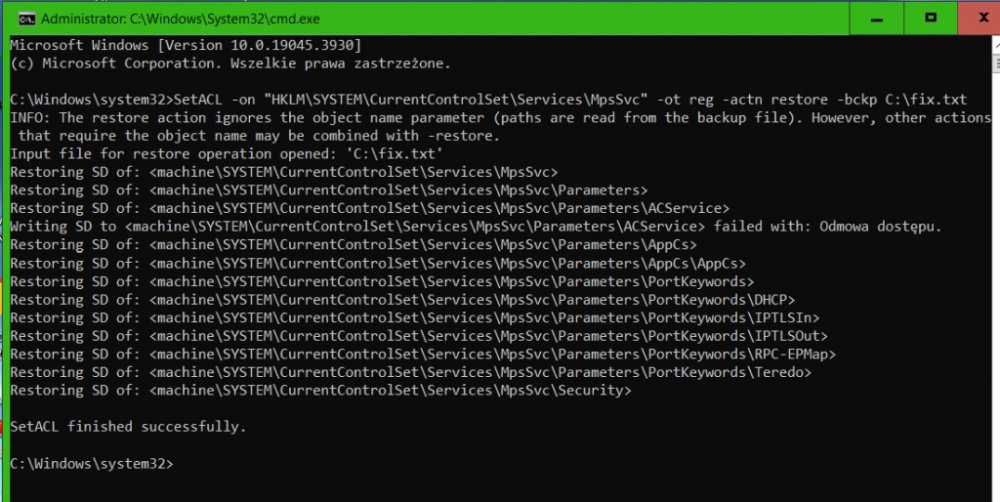
Task: Click the MpsSvc\Security restoring line
Action: coord(321,390)
